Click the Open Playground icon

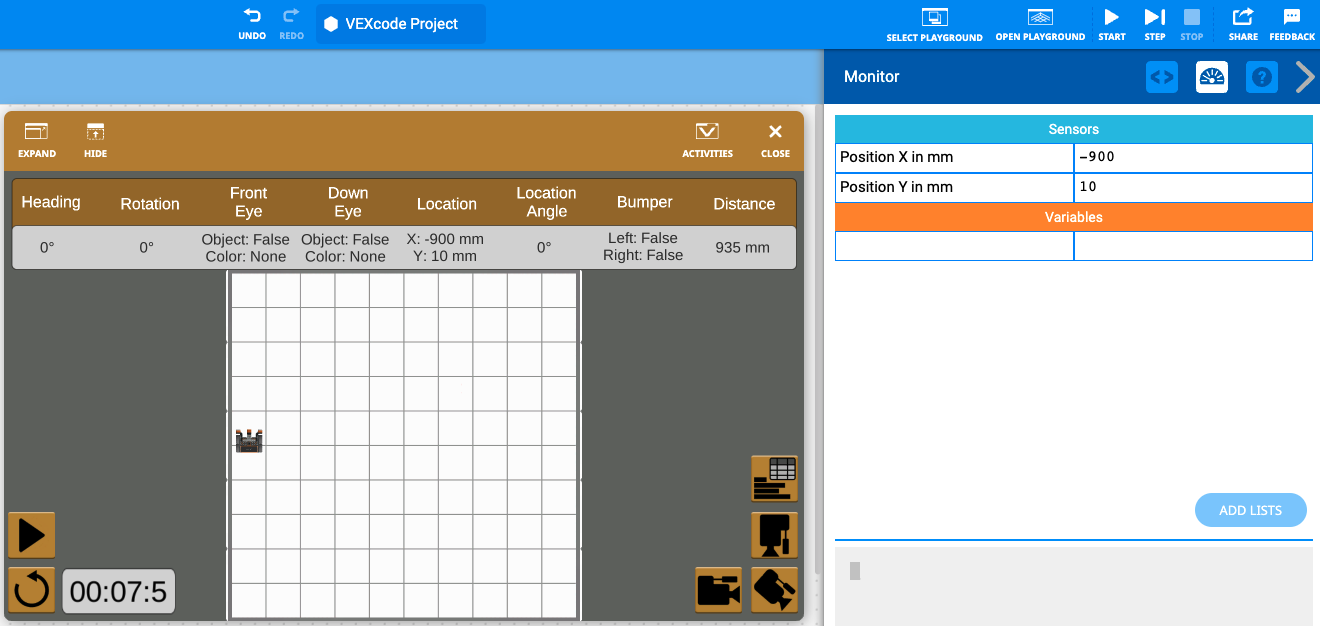click(1040, 17)
